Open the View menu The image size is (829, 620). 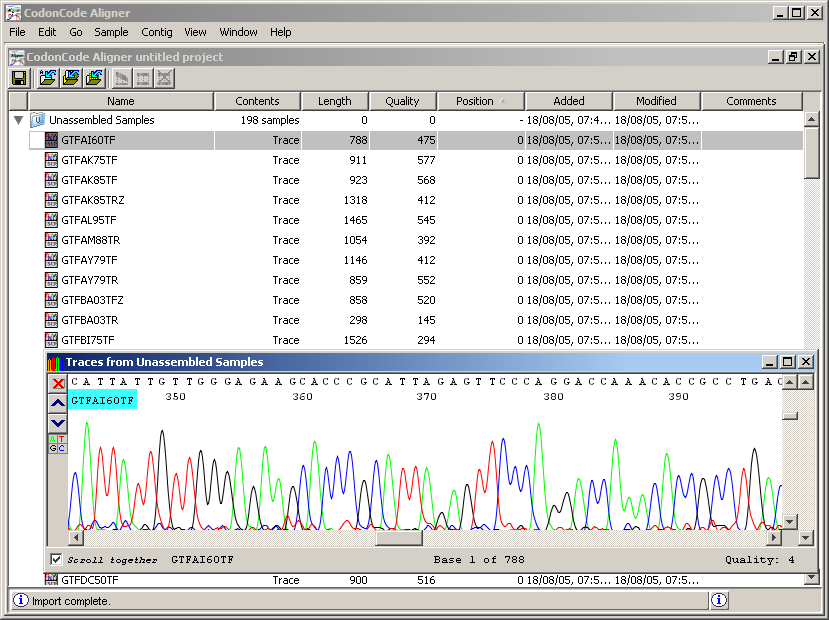[195, 32]
